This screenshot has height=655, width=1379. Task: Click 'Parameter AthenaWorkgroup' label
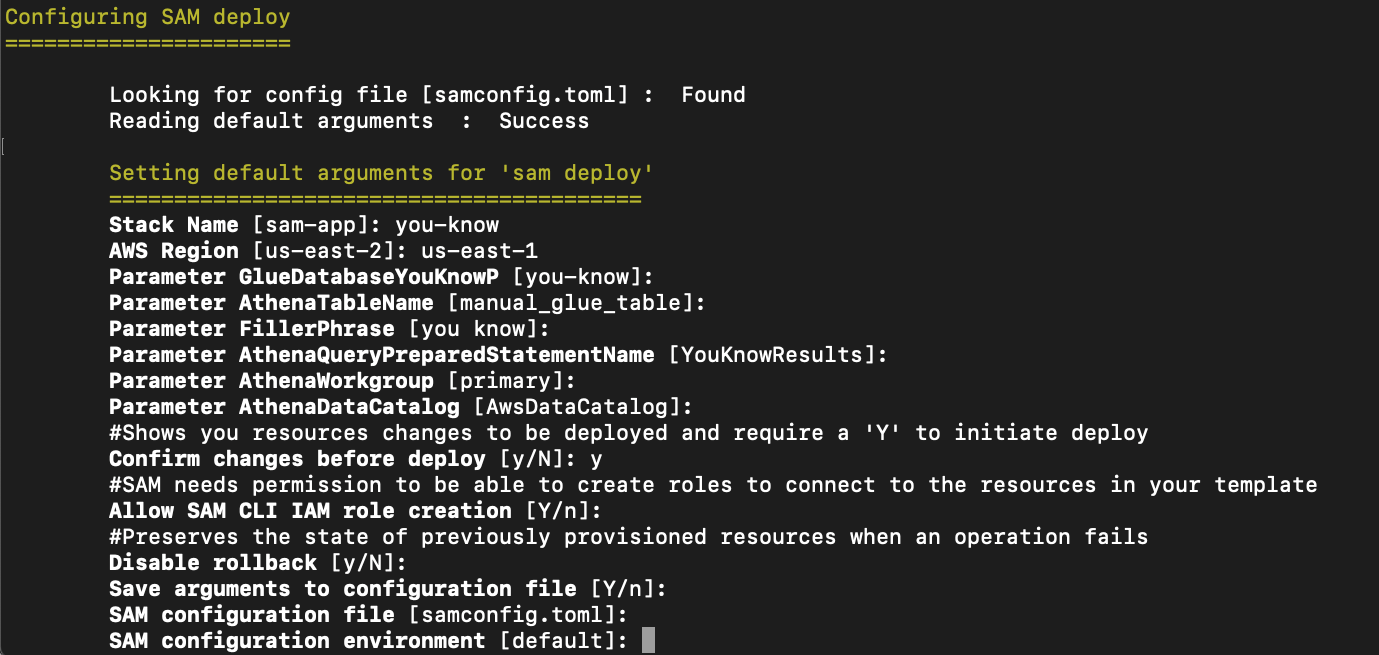(271, 381)
